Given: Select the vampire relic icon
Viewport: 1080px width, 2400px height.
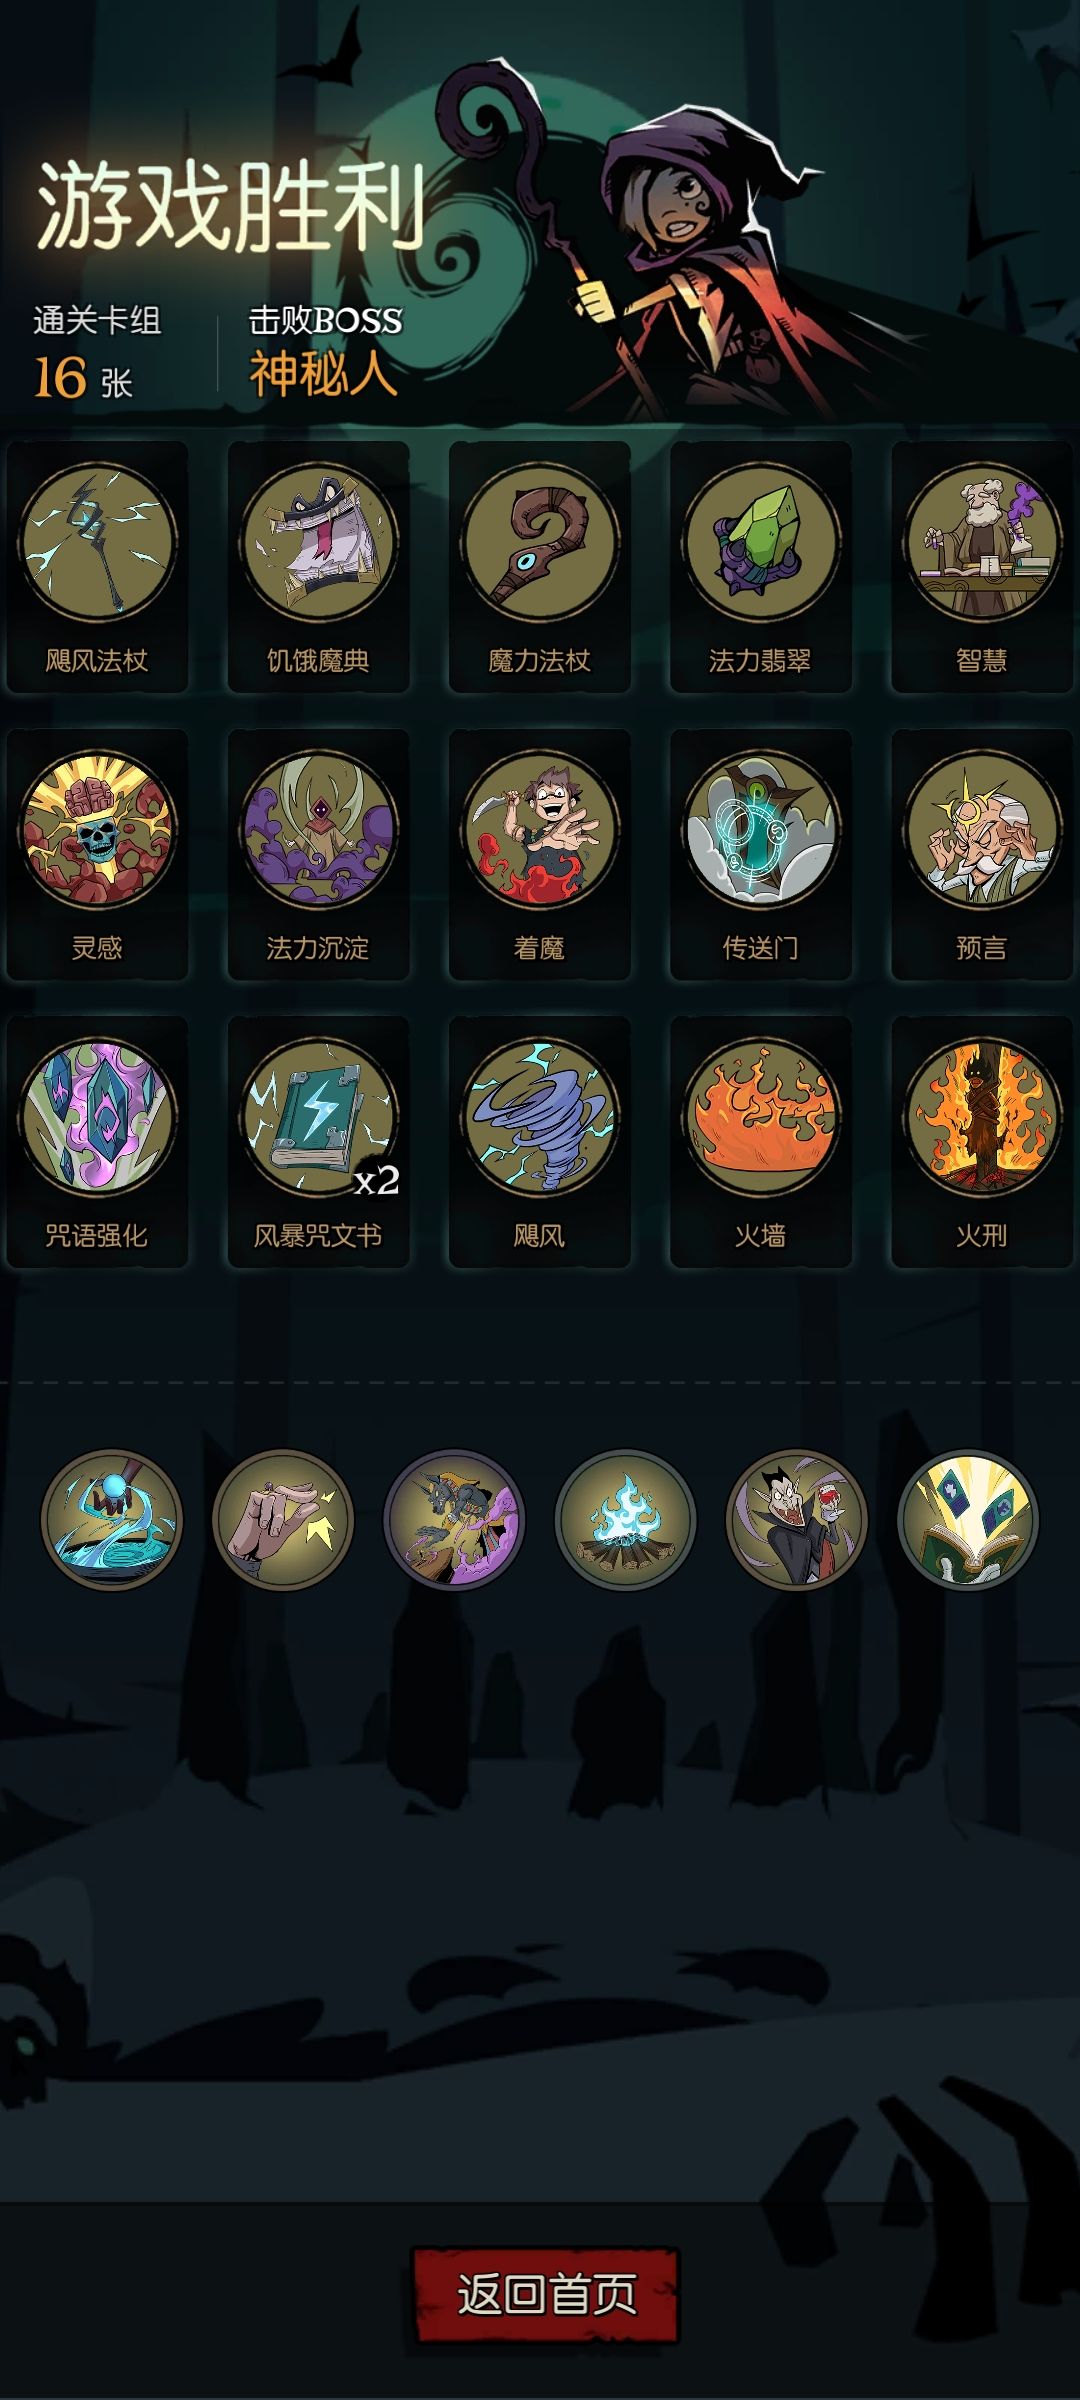Looking at the screenshot, I should pyautogui.click(x=796, y=1519).
